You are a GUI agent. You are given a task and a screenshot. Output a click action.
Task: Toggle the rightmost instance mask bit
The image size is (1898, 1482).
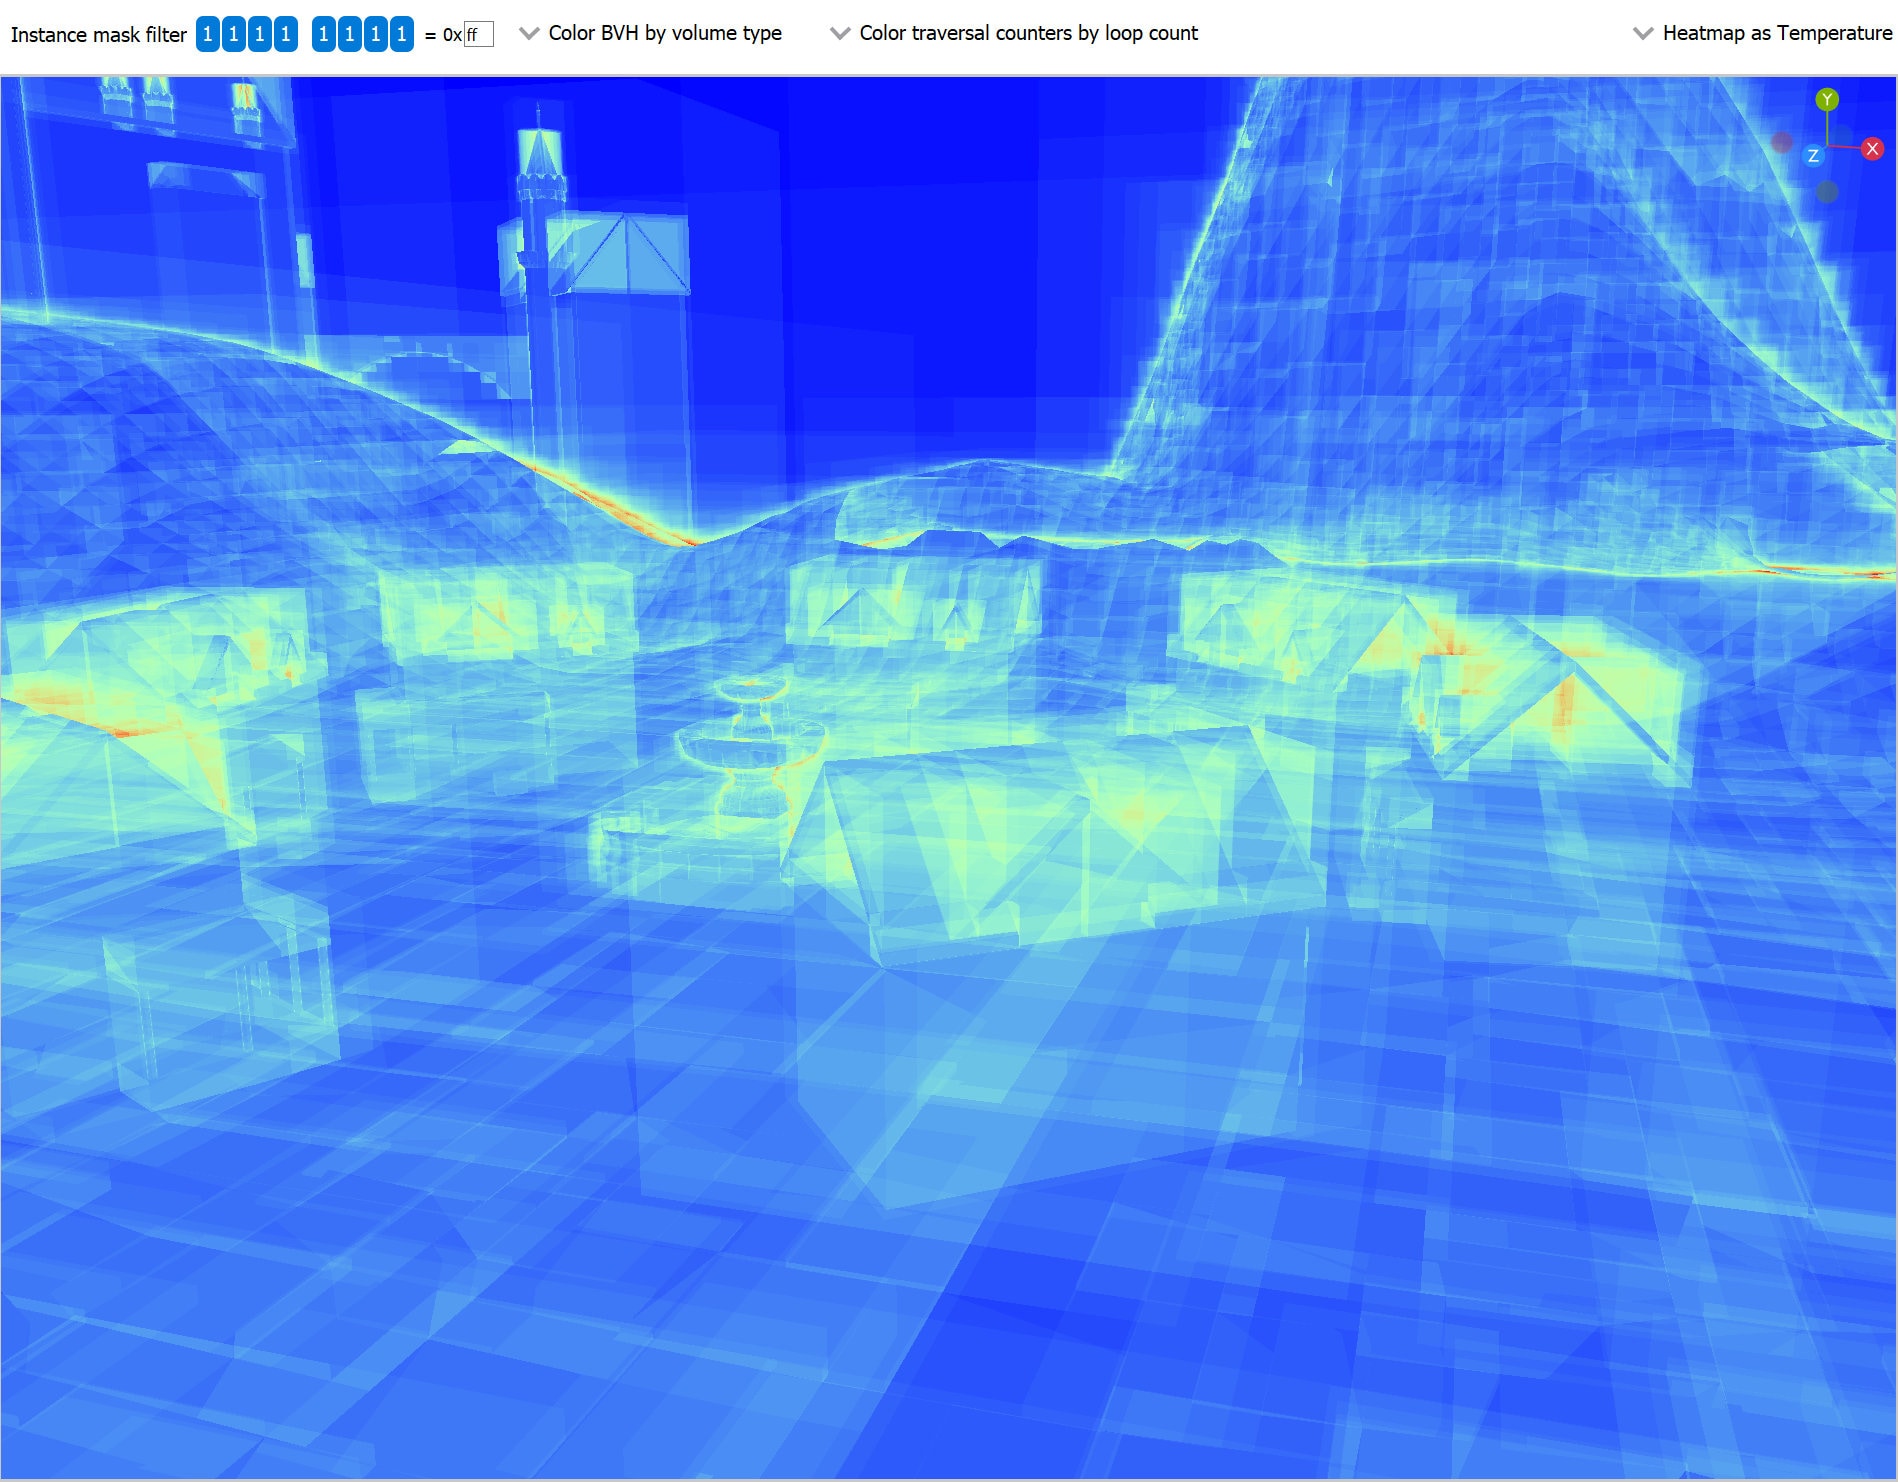click(402, 34)
